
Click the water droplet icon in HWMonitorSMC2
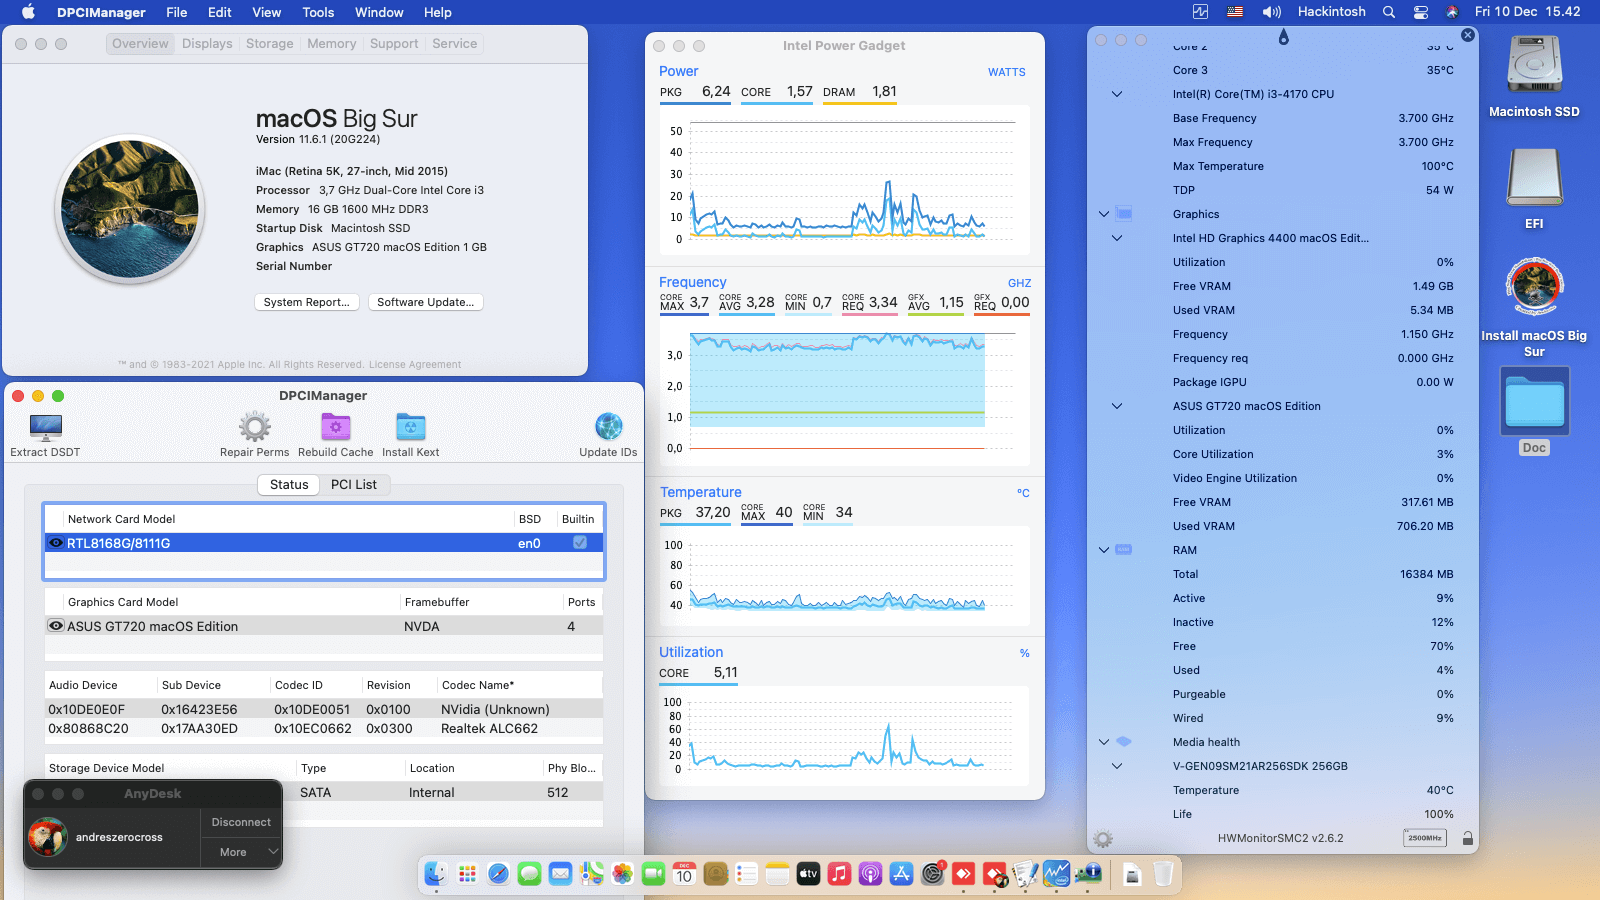1283,36
